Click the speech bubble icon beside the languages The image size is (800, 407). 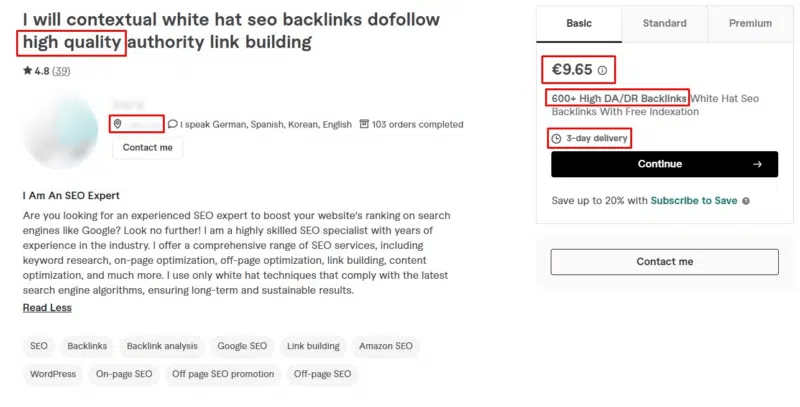(173, 124)
